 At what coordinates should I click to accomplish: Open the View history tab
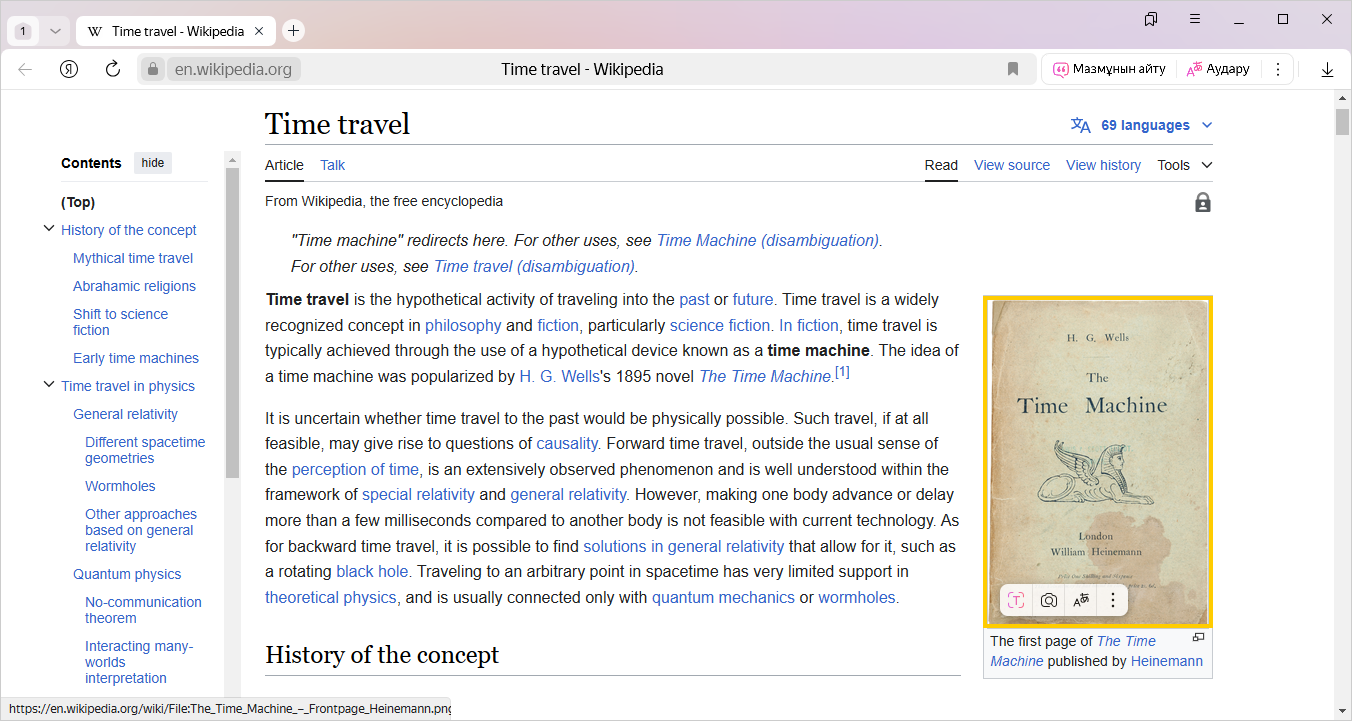(x=1103, y=165)
